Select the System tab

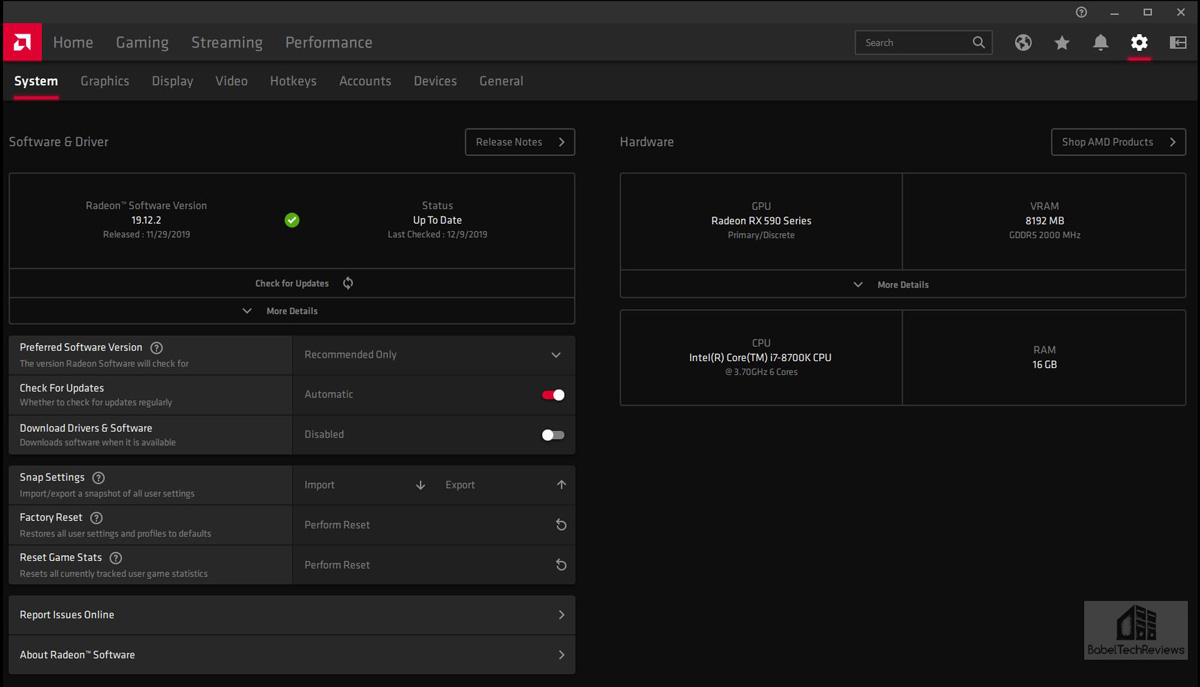click(36, 81)
